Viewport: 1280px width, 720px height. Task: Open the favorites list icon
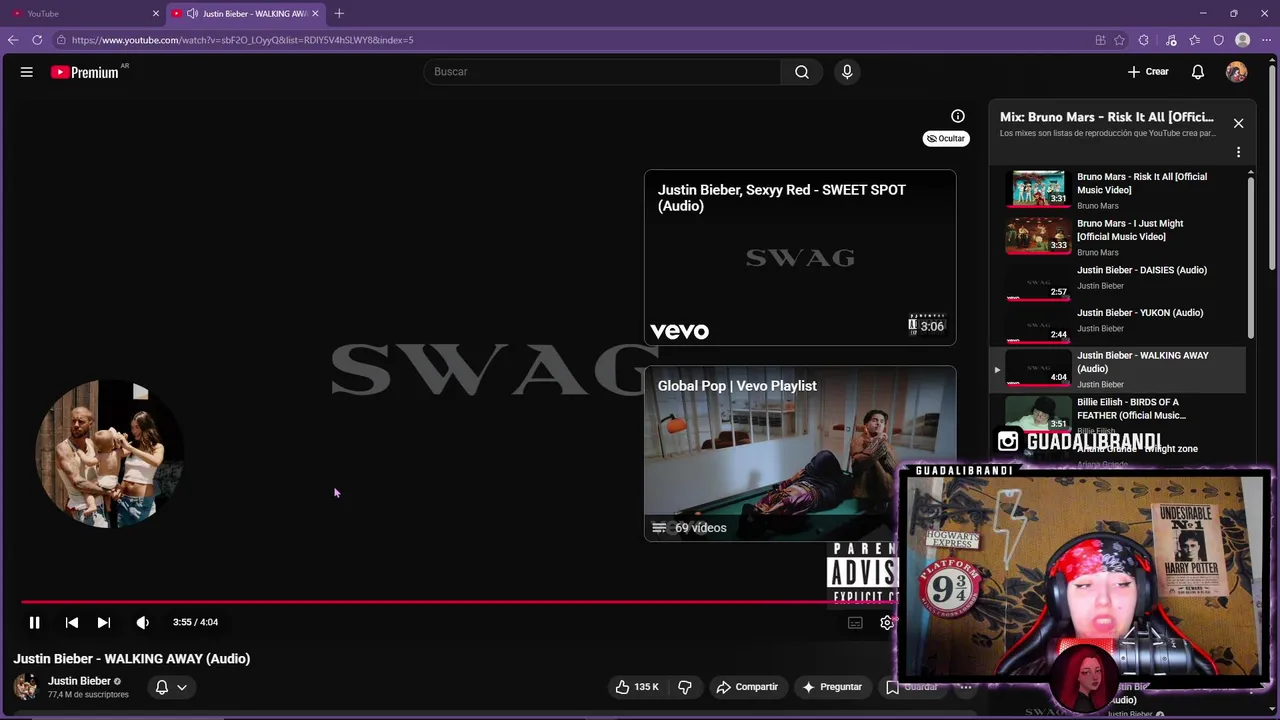click(1195, 40)
